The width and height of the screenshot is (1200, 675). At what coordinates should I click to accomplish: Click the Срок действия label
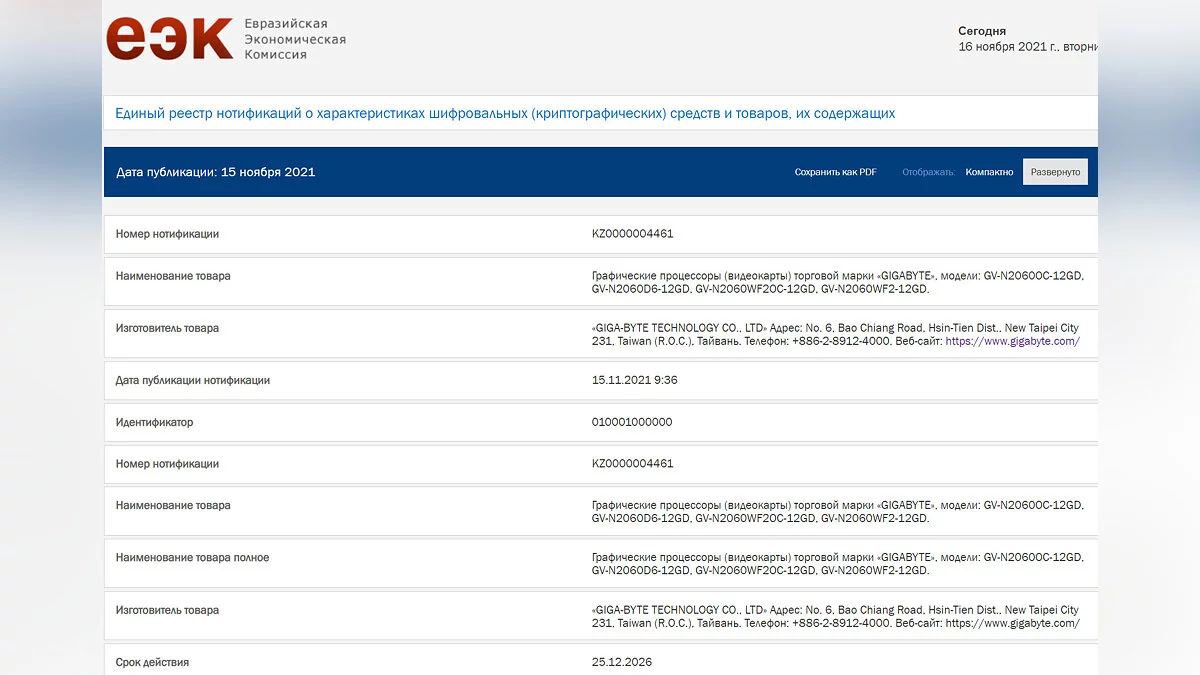tap(152, 662)
